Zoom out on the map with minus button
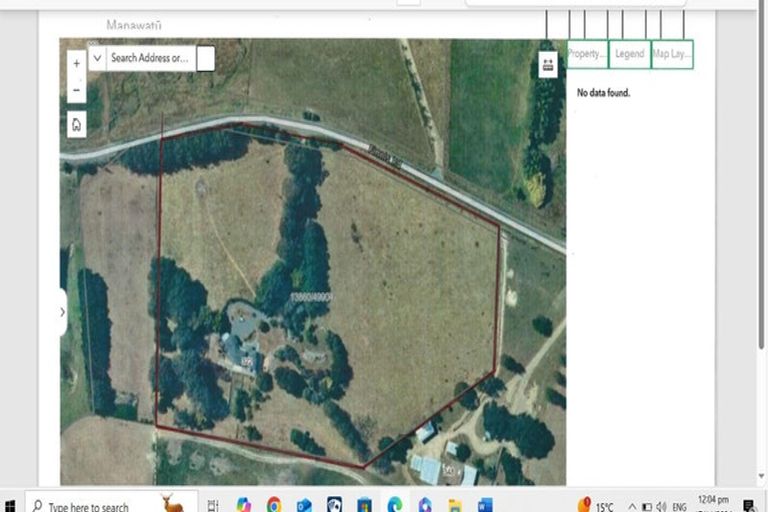Viewport: 768px width, 512px height. point(77,90)
